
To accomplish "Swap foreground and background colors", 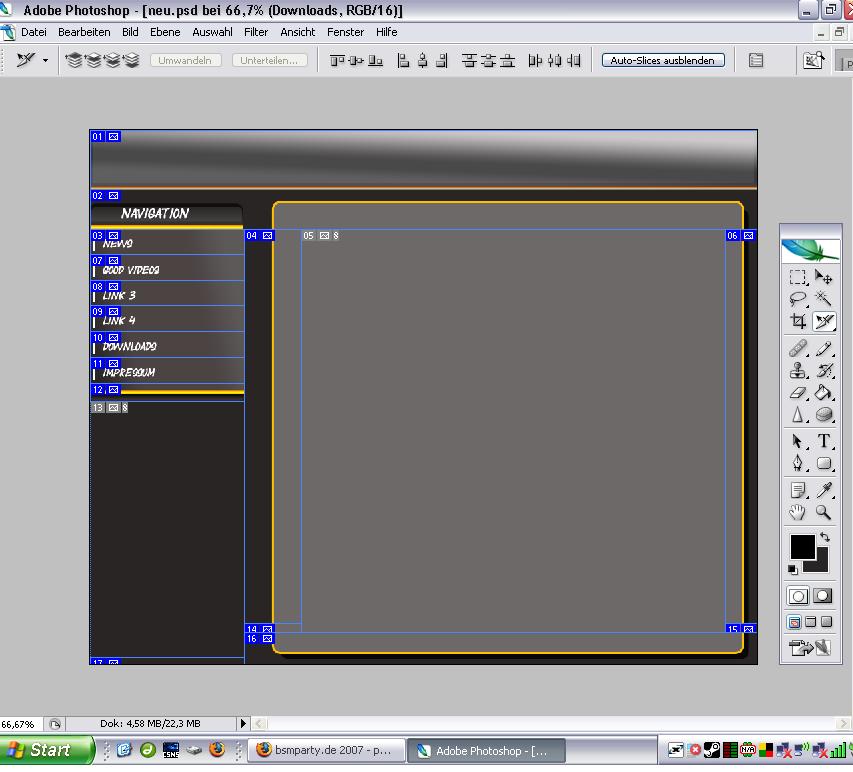I will 825,538.
